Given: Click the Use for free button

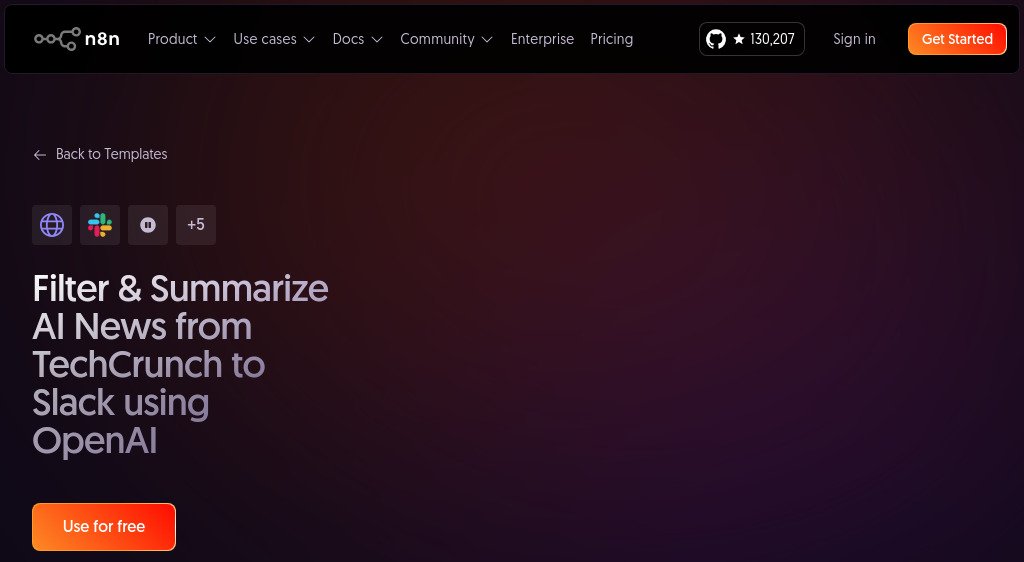Looking at the screenshot, I should click(104, 526).
